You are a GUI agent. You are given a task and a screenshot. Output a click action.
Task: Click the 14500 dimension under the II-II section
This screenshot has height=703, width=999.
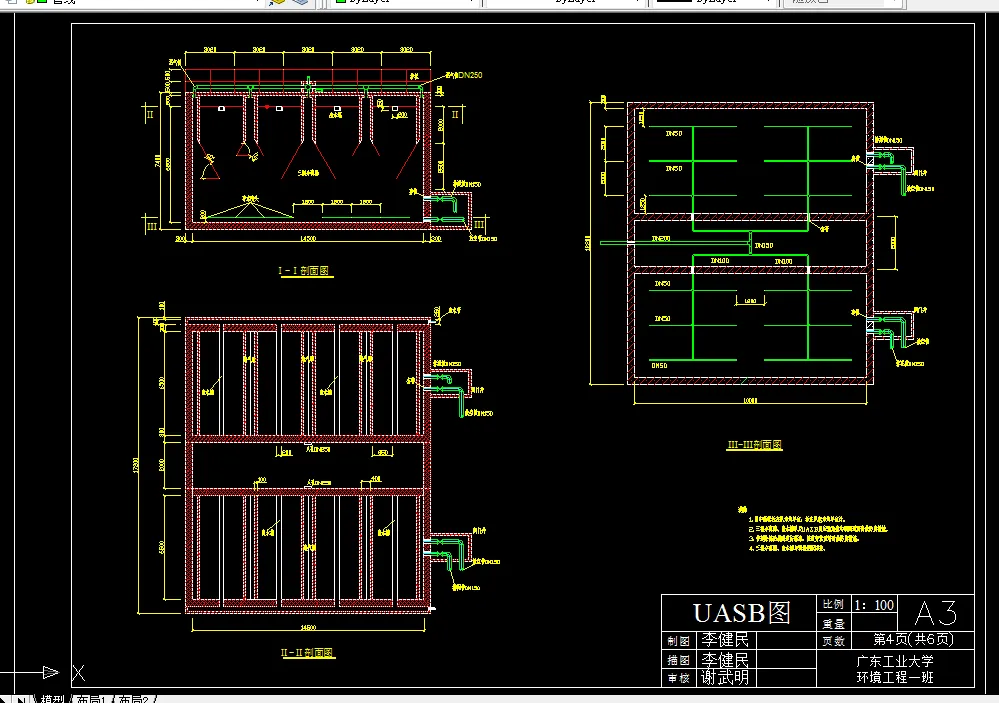pyautogui.click(x=308, y=628)
